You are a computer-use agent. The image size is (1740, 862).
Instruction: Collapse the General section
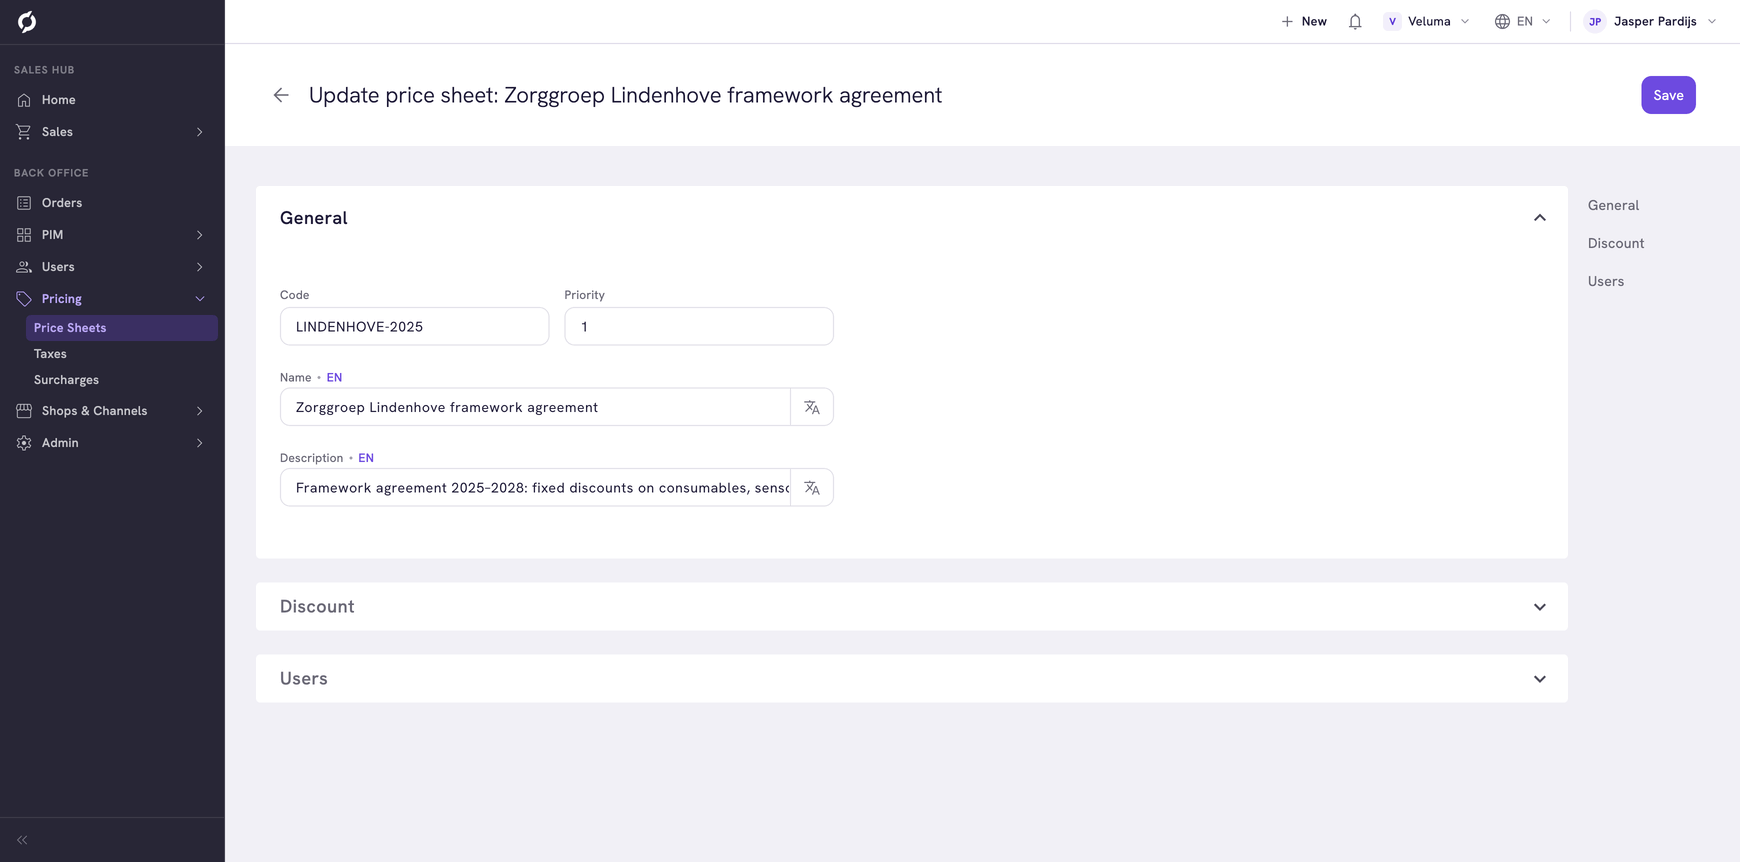pos(1540,218)
